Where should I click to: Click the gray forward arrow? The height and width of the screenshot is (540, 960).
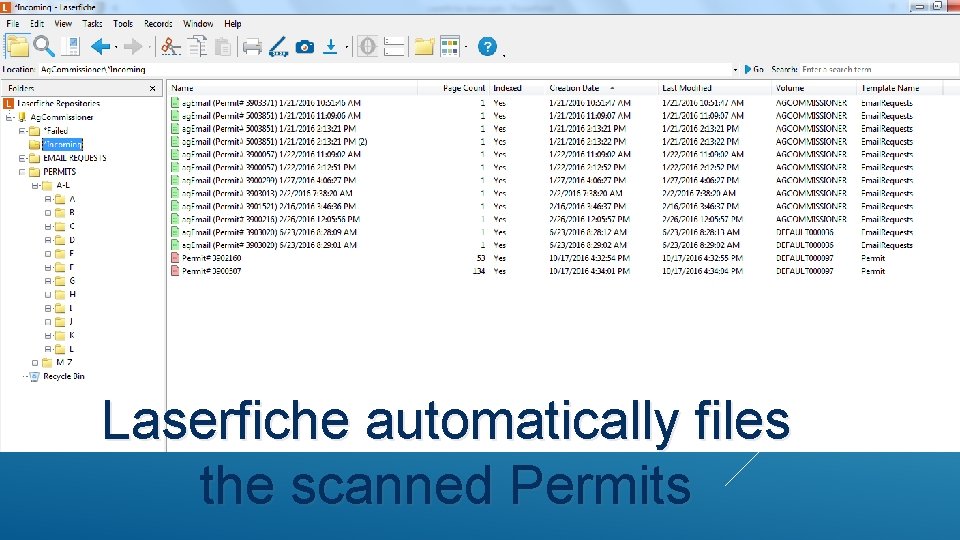[x=132, y=47]
